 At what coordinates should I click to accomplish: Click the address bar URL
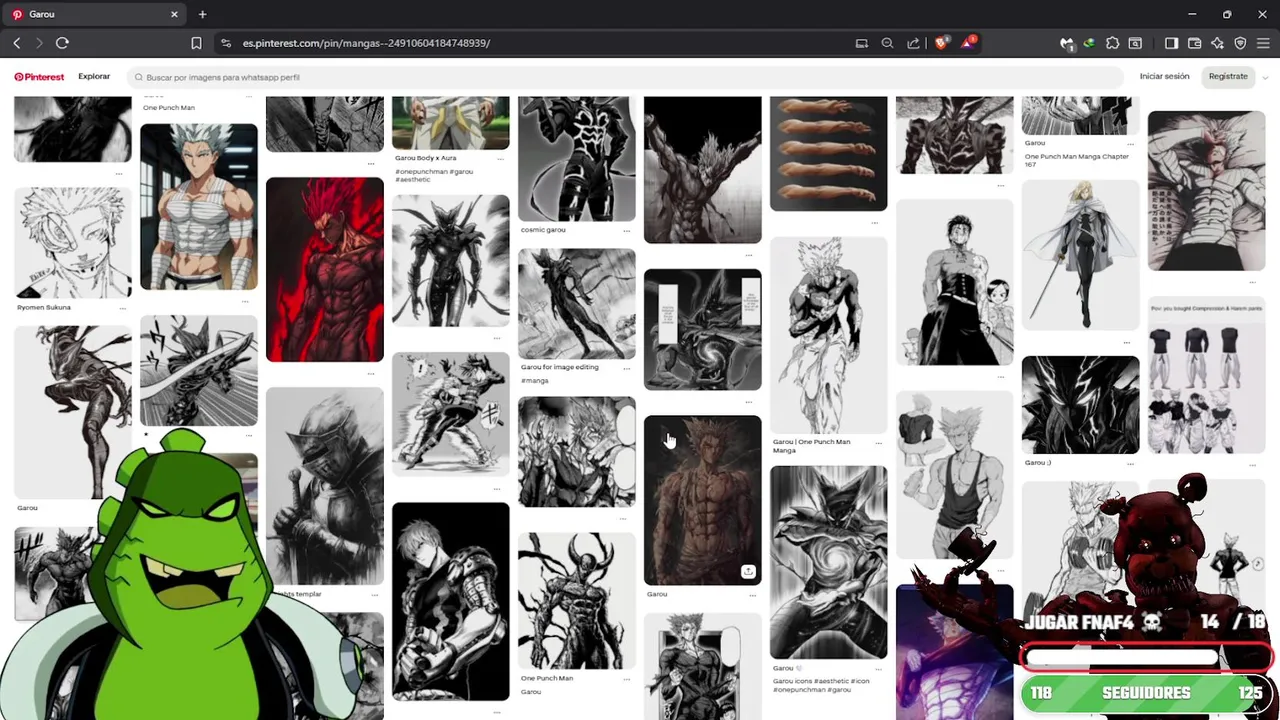point(366,43)
